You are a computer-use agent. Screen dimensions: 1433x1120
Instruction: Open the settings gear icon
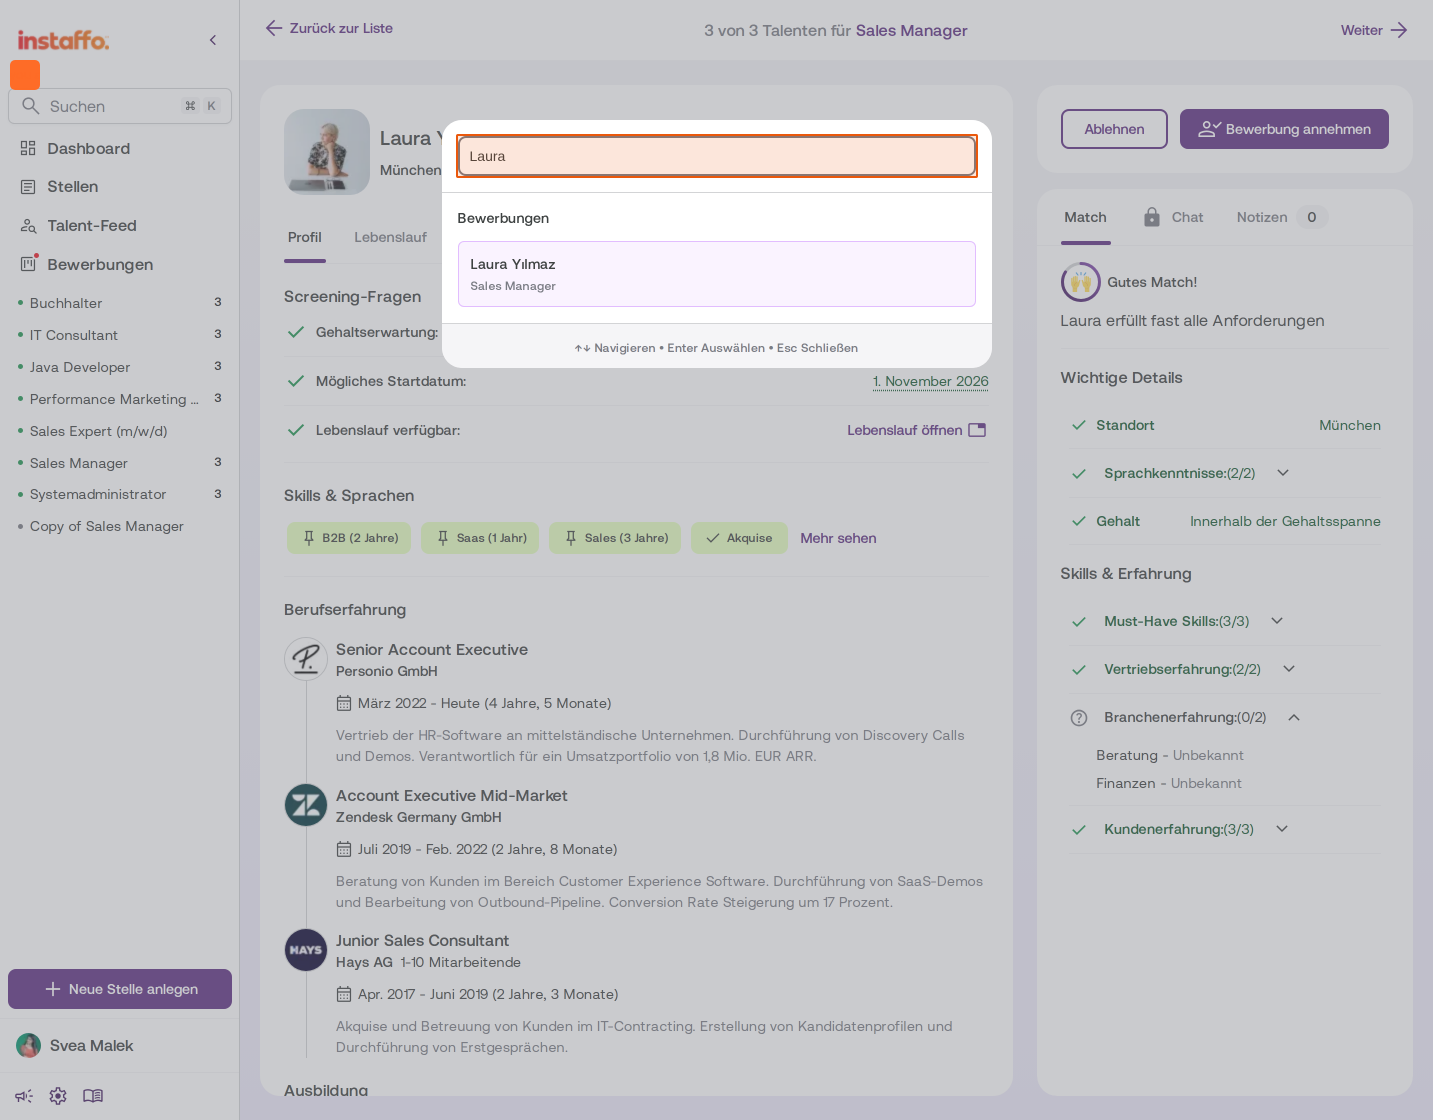pos(58,1096)
